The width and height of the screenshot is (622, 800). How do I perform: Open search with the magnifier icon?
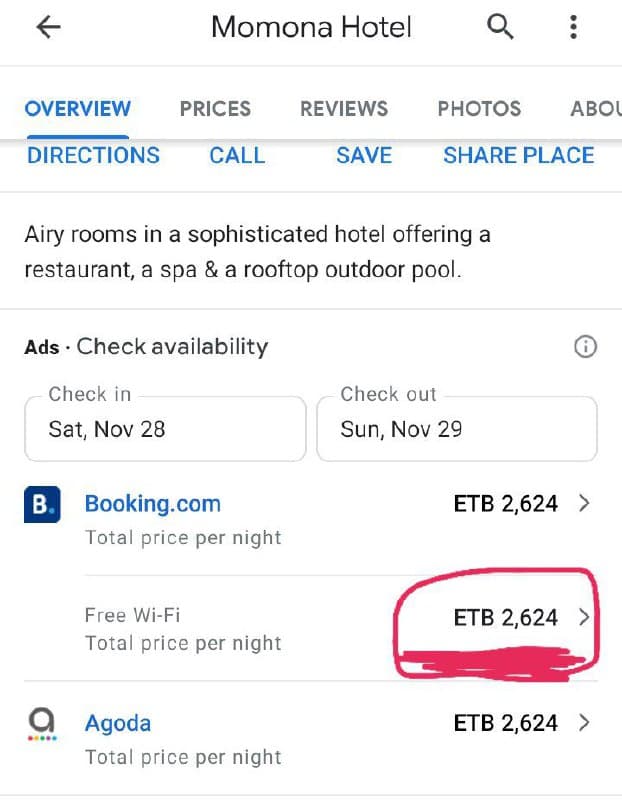click(500, 27)
